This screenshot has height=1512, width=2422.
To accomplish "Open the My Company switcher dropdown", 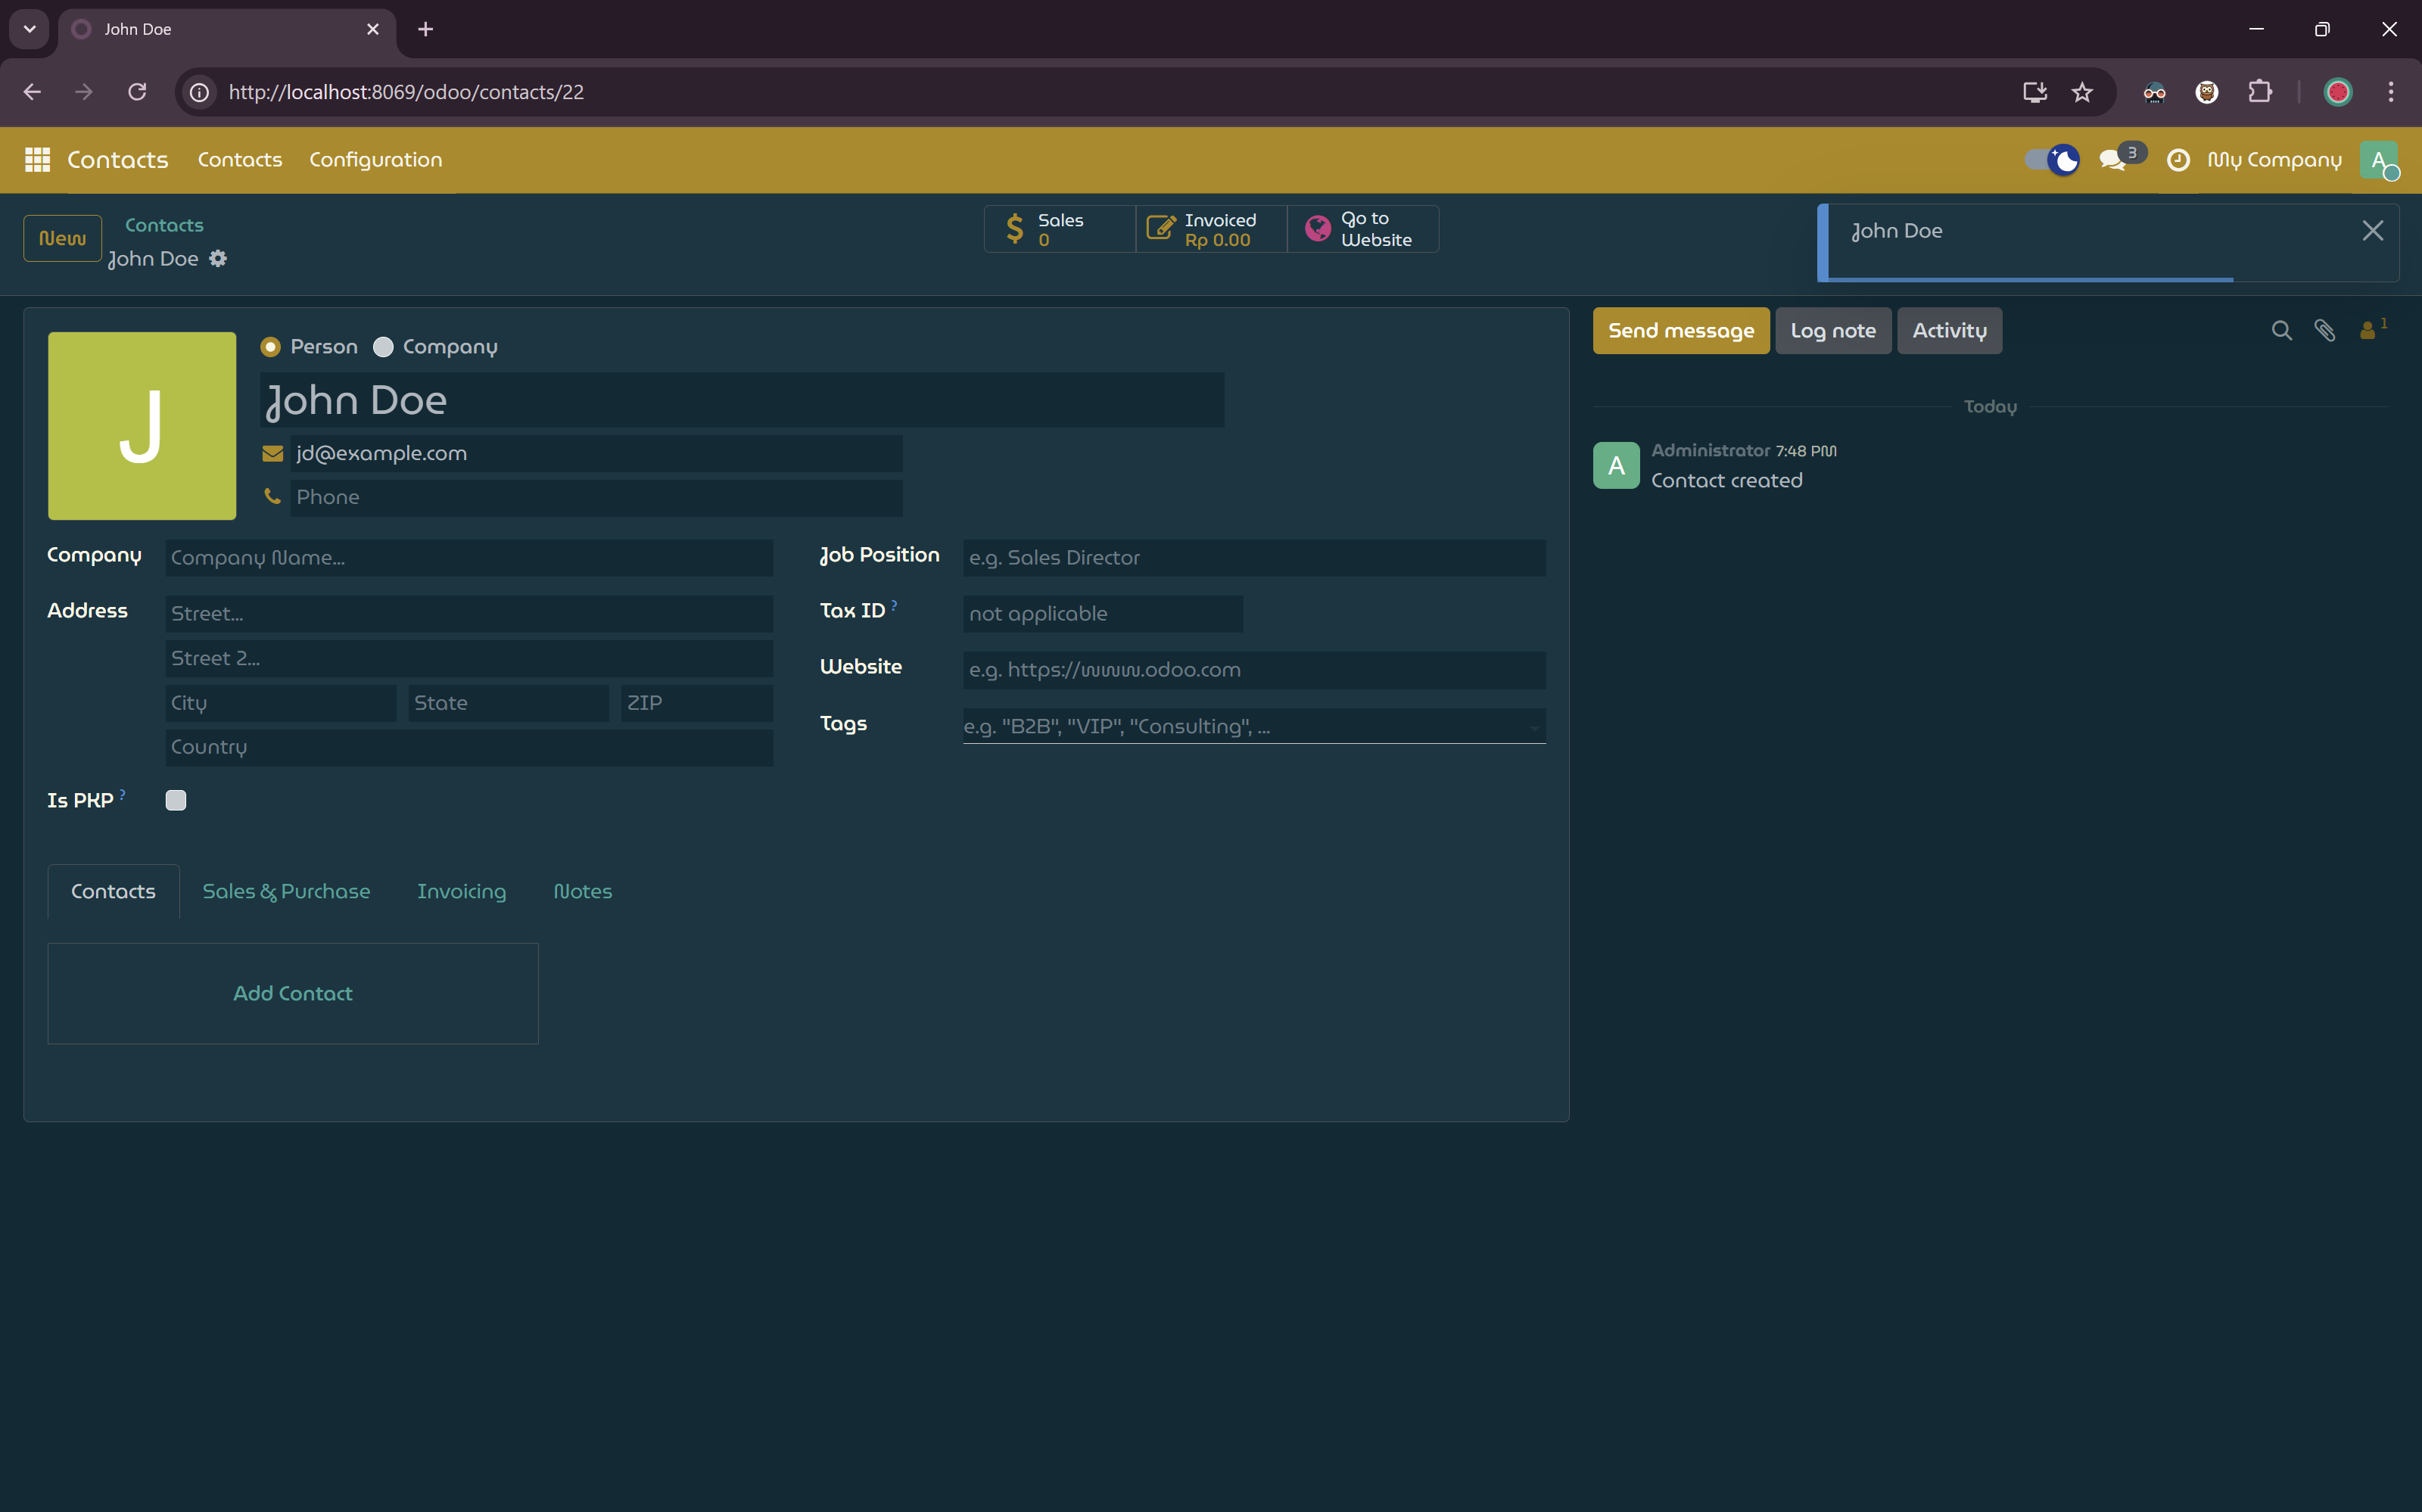I will (2274, 160).
